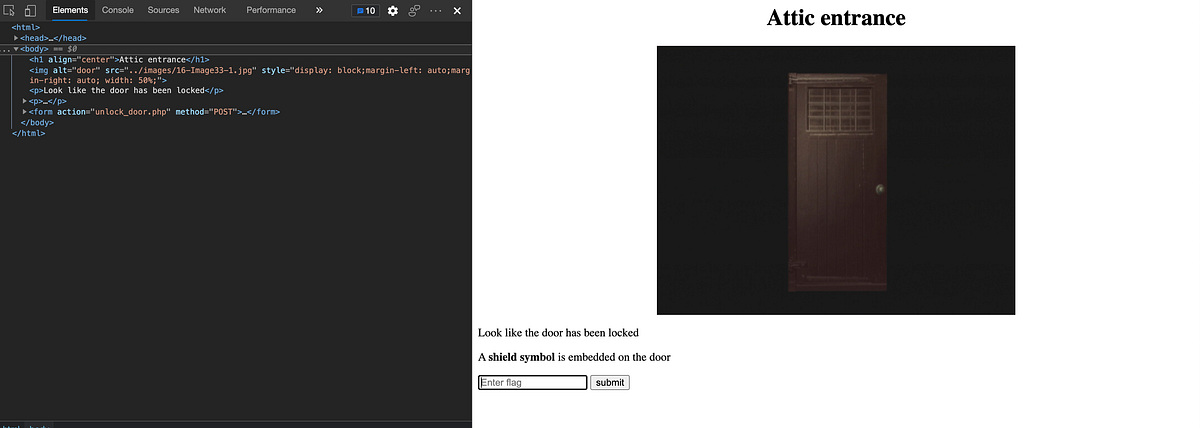Show more DevTools tabs via chevron

click(x=319, y=10)
